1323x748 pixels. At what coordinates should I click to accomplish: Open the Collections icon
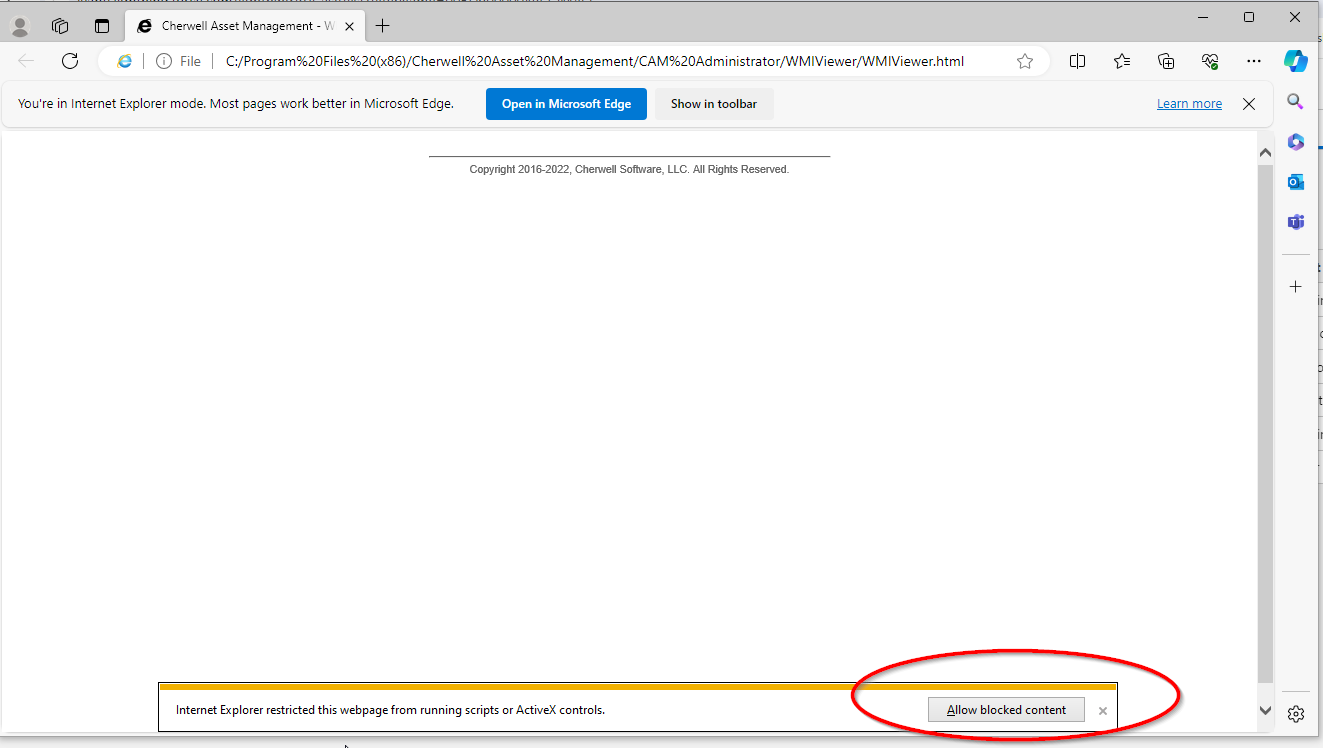coord(1166,61)
